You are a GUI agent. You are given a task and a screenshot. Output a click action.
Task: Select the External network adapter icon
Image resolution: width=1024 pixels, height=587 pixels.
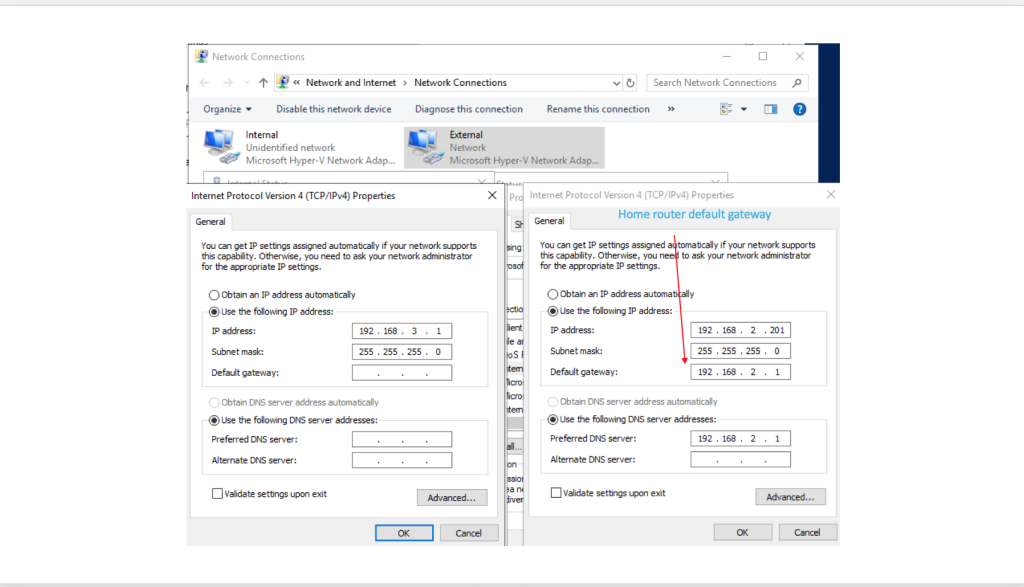pos(423,146)
